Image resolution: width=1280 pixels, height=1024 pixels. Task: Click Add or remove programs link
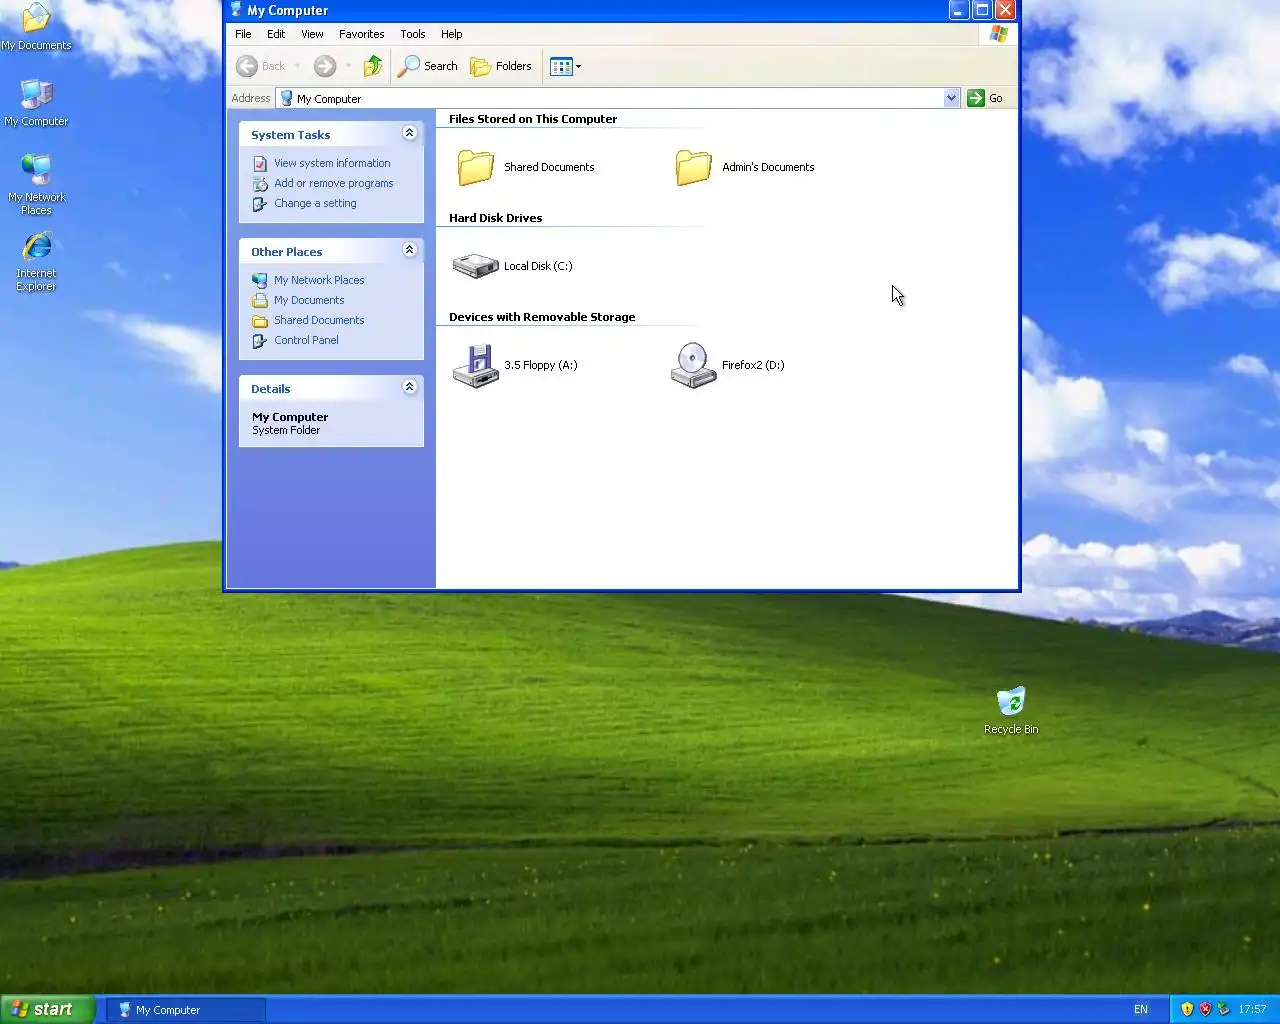coord(334,183)
